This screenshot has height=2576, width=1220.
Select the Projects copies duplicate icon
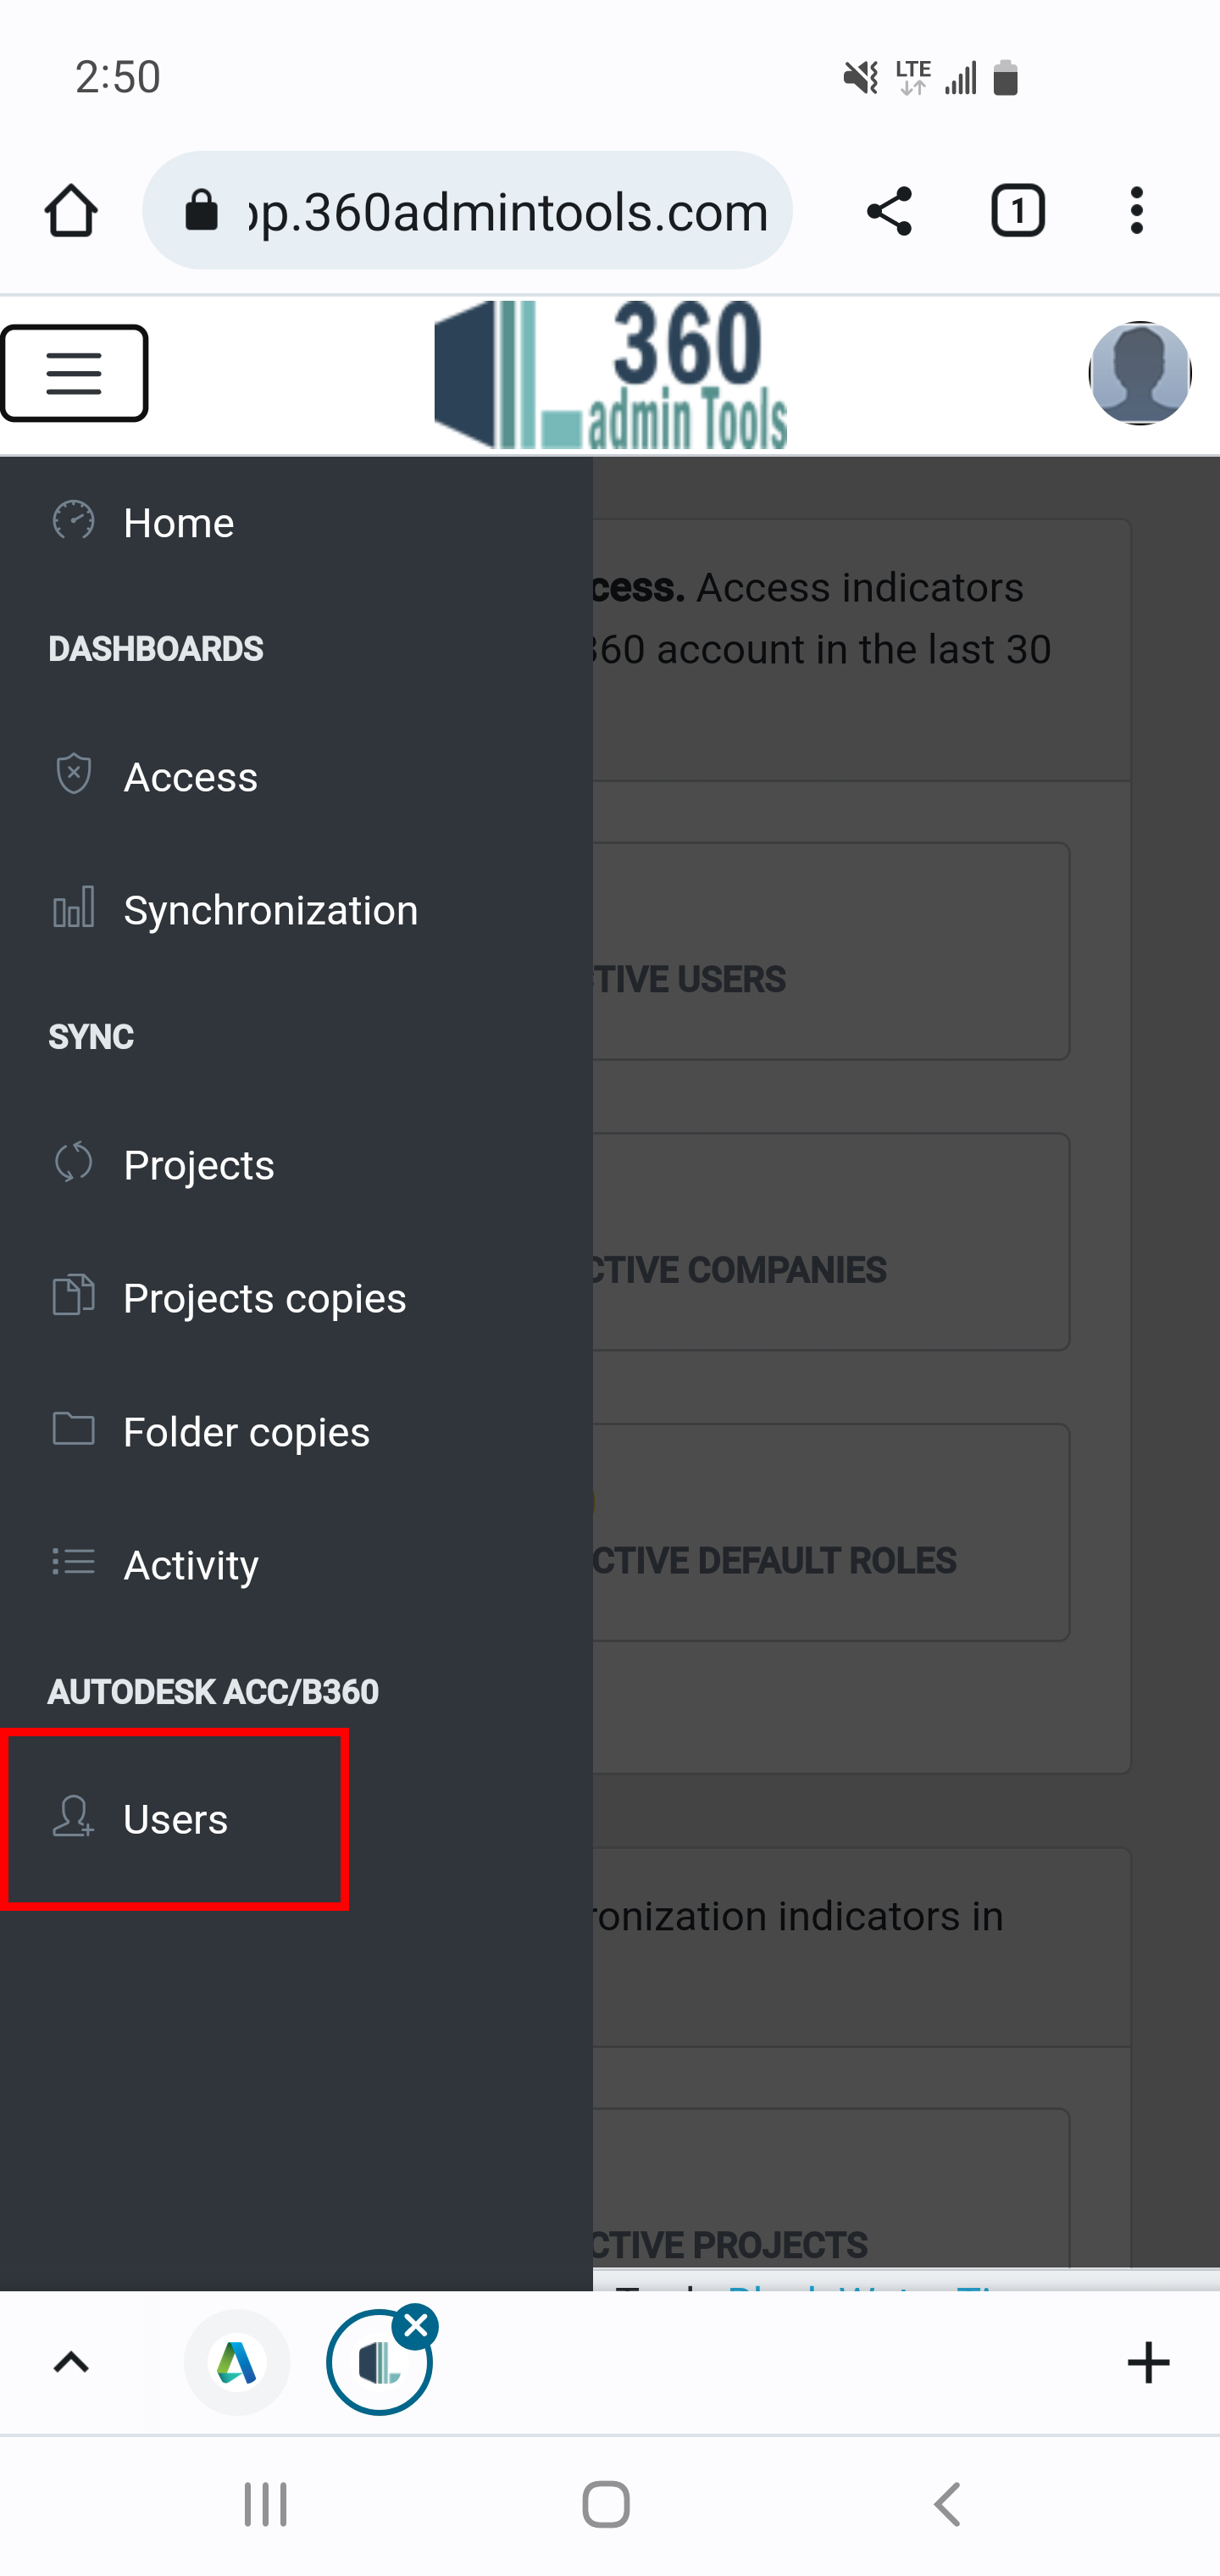73,1296
